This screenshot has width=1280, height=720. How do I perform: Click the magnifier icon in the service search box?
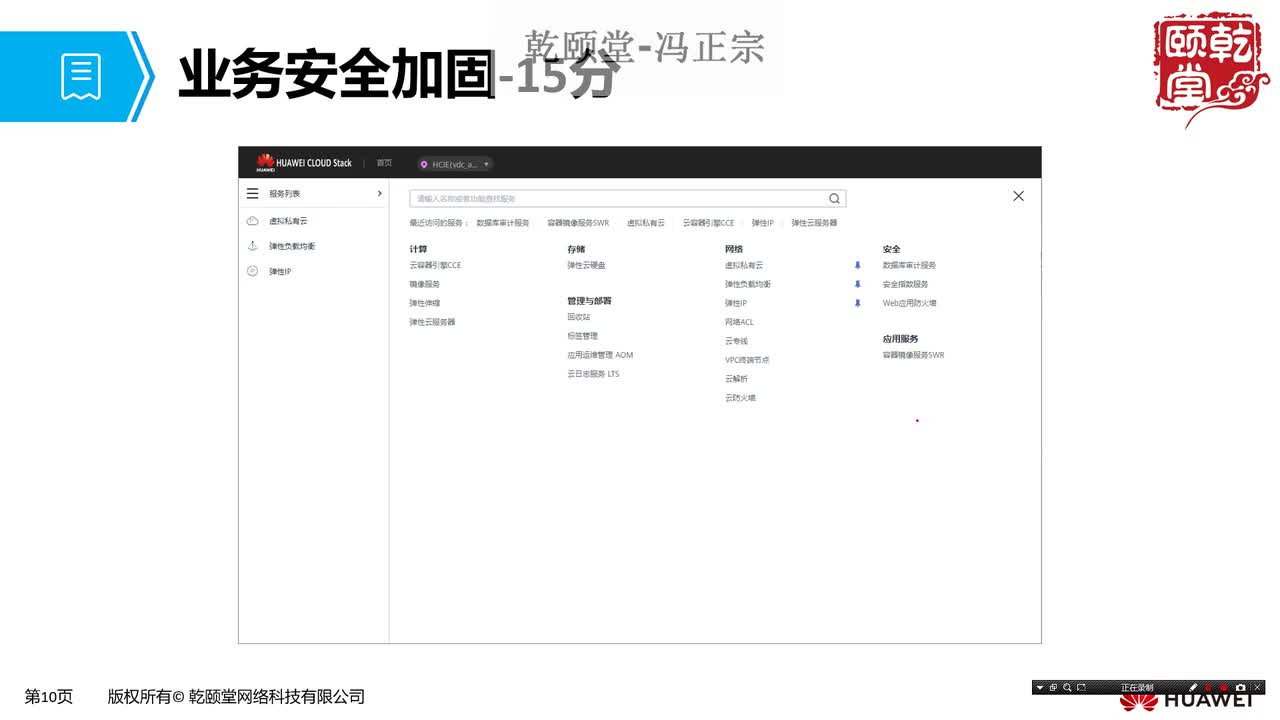pos(834,198)
